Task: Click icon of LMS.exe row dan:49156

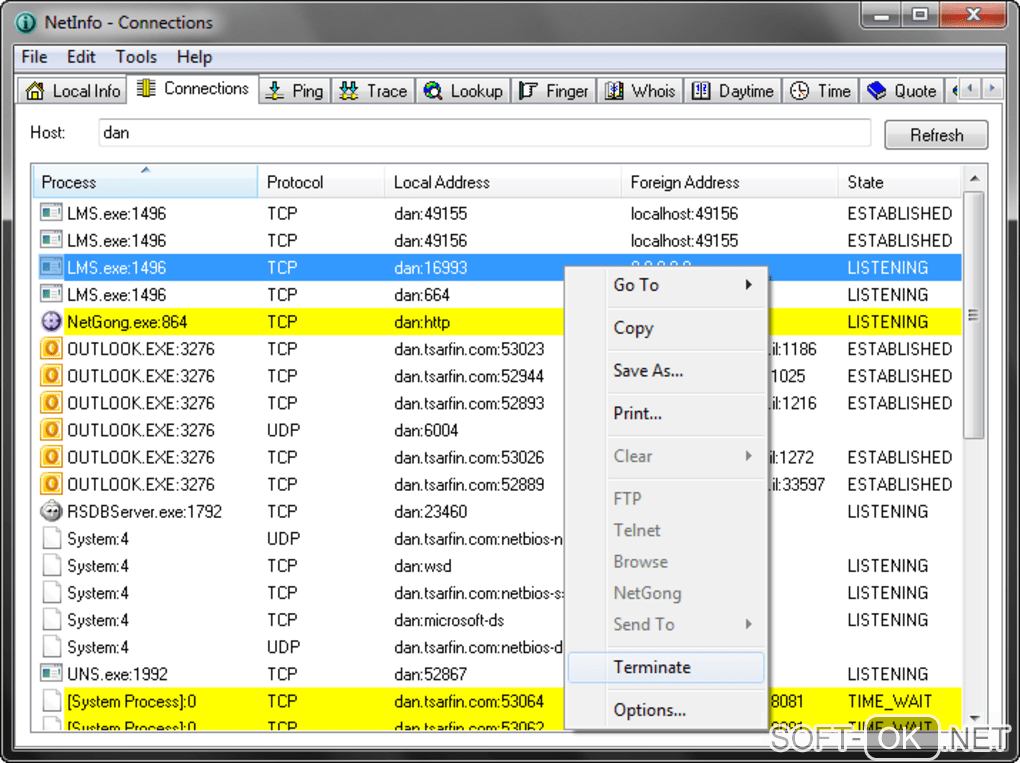Action: pyautogui.click(x=51, y=240)
